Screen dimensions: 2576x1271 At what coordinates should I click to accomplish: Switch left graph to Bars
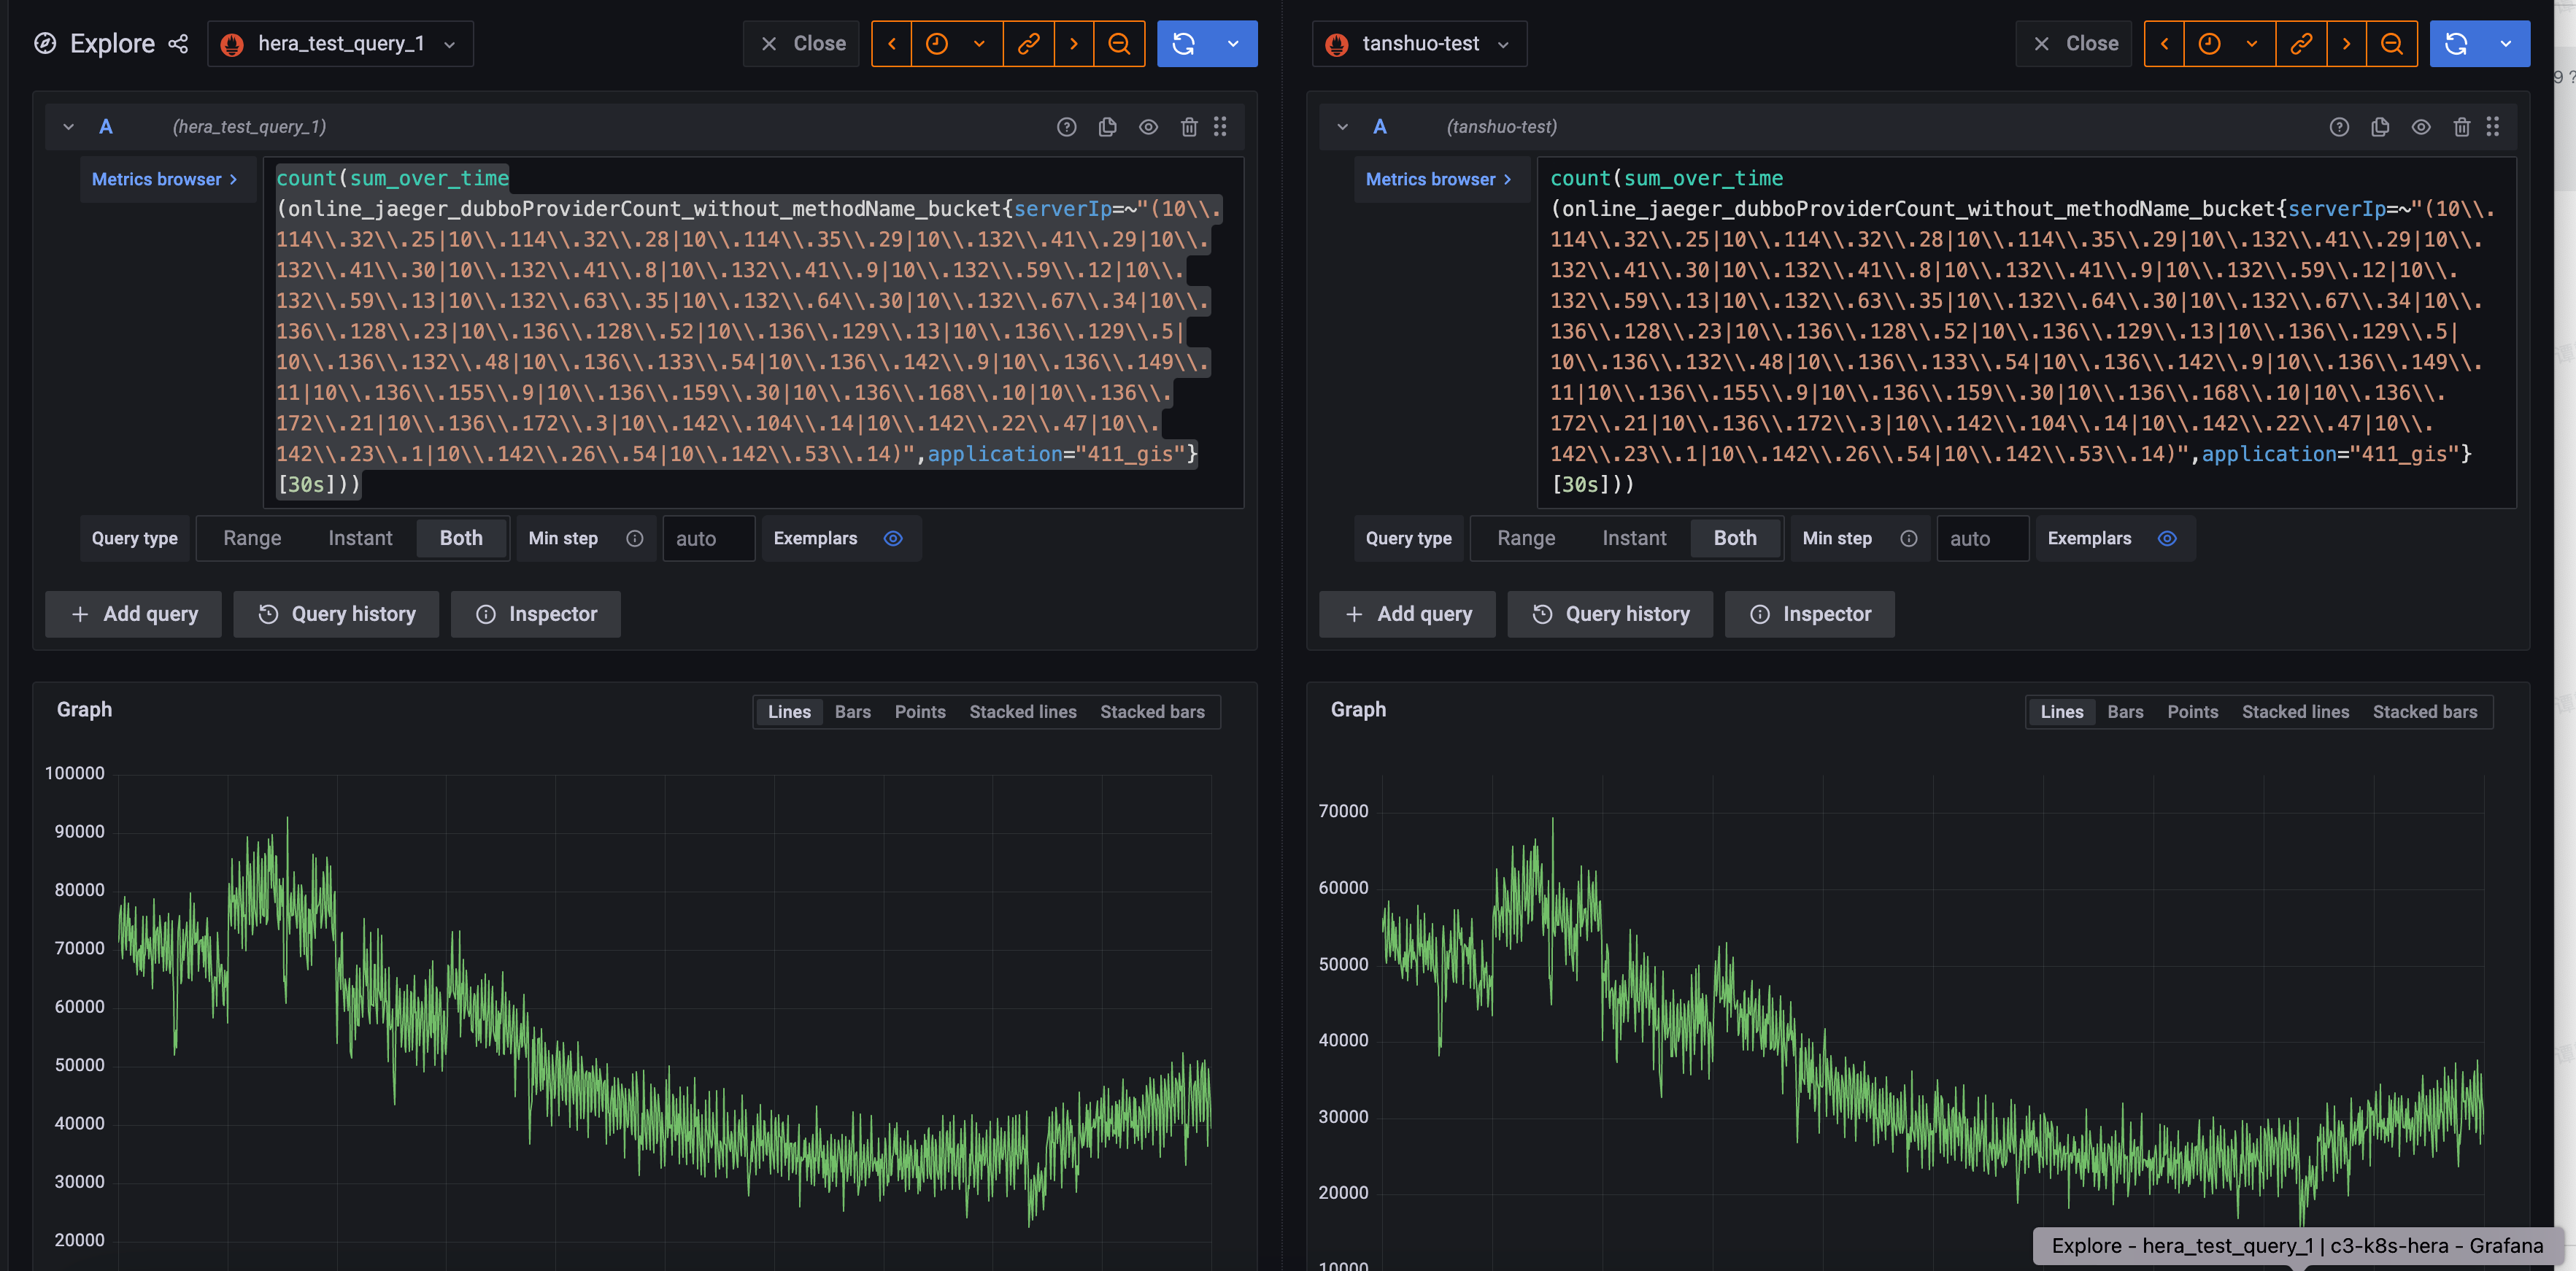(x=852, y=712)
